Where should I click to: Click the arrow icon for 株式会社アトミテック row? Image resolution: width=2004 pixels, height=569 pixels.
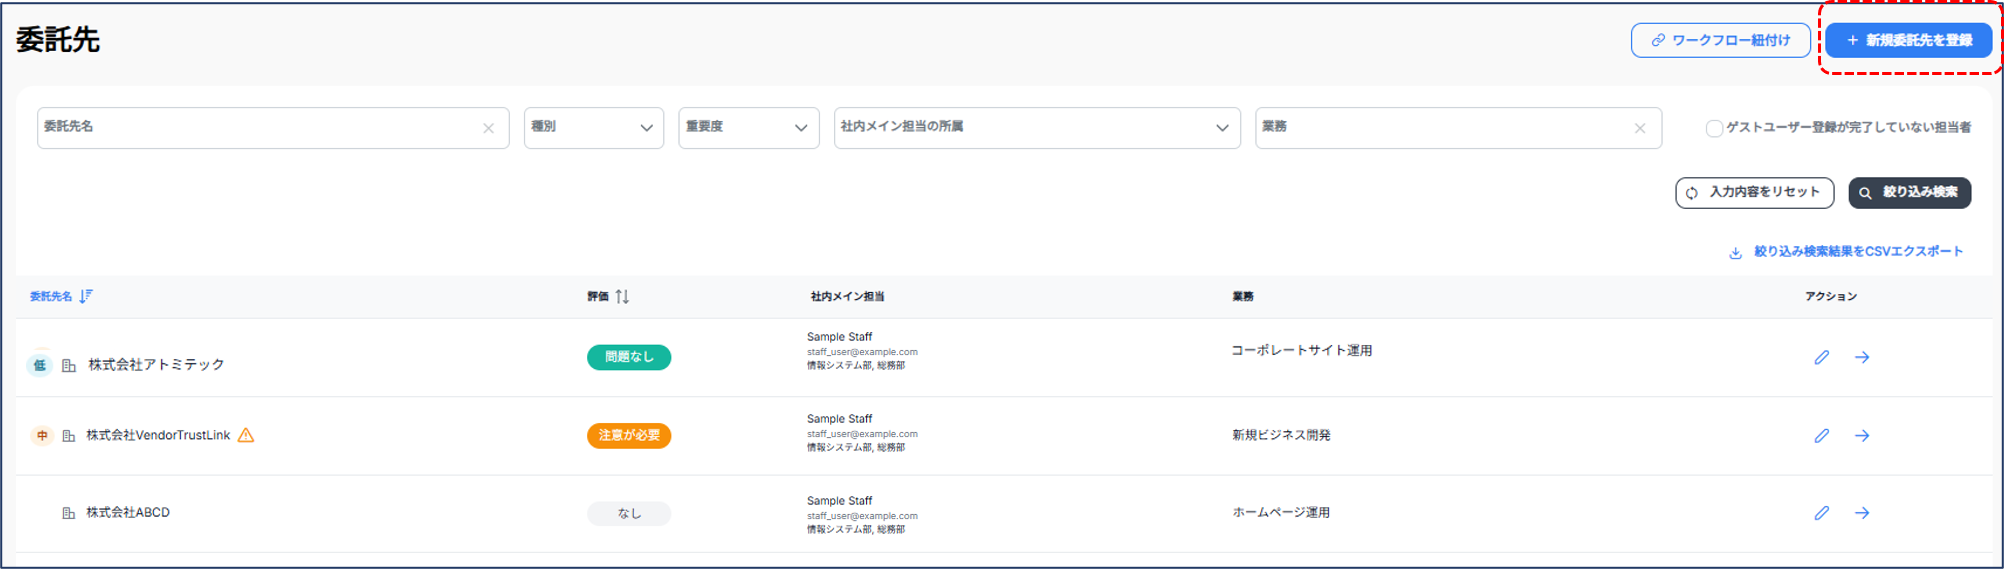click(x=1861, y=357)
